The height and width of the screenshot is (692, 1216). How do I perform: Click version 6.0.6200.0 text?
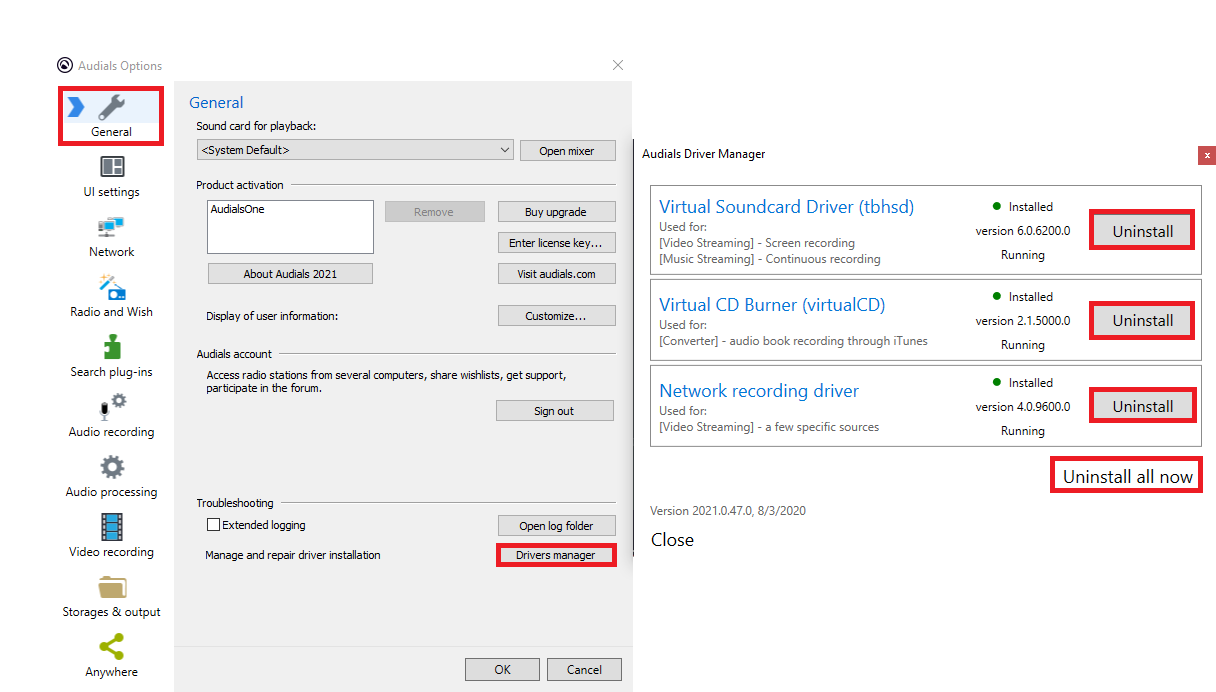pyautogui.click(x=1023, y=231)
